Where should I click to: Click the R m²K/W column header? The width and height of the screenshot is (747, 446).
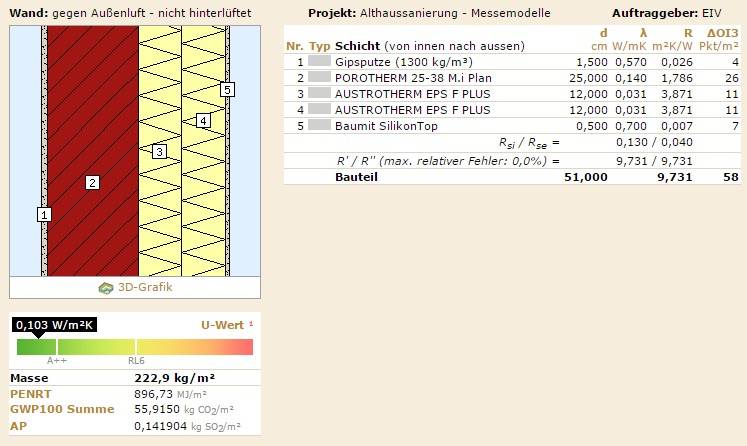[672, 39]
